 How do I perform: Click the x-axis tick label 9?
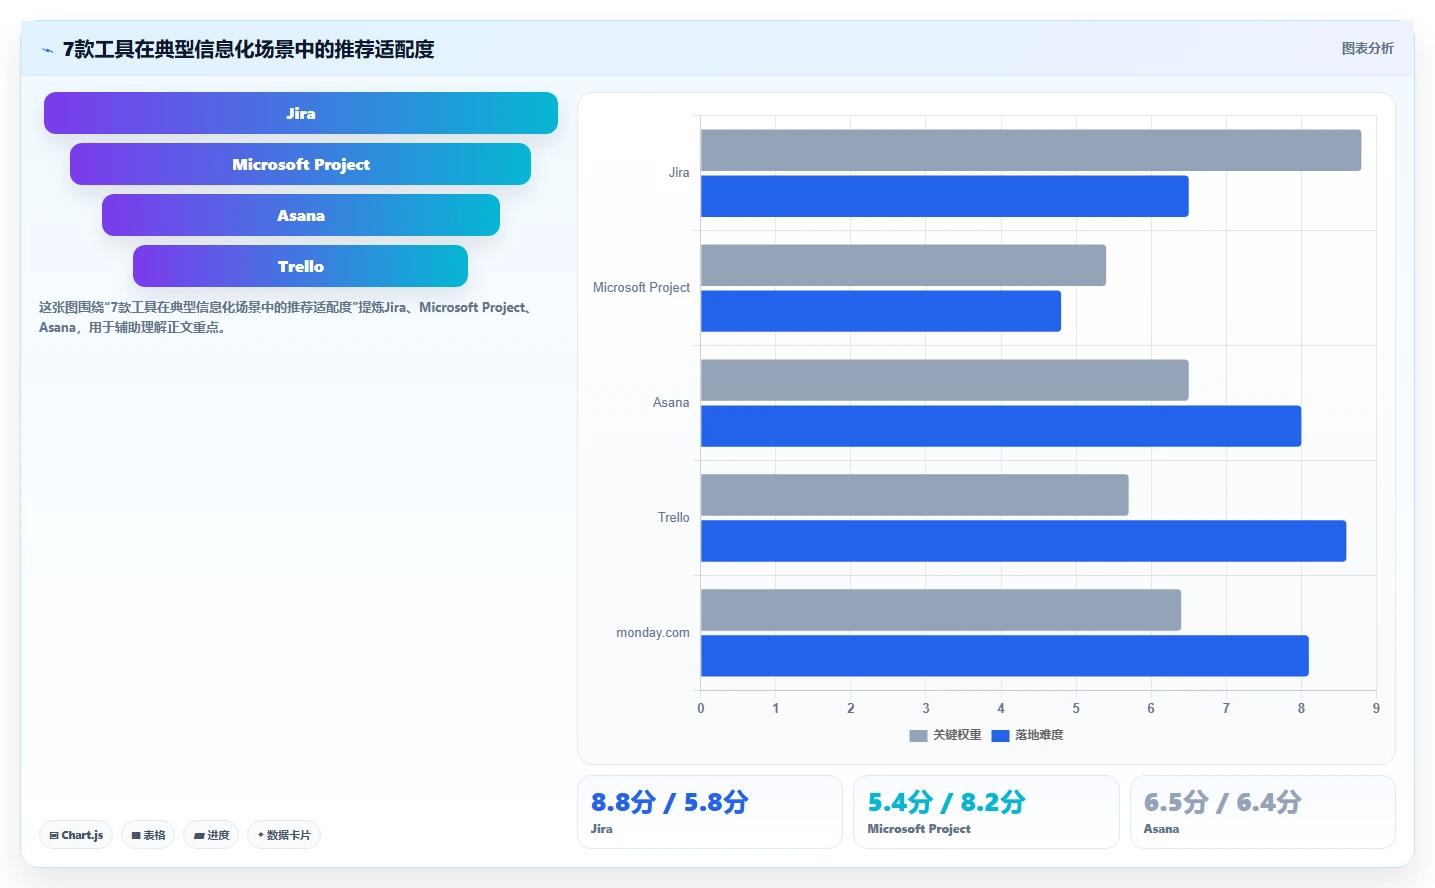pyautogui.click(x=1376, y=708)
